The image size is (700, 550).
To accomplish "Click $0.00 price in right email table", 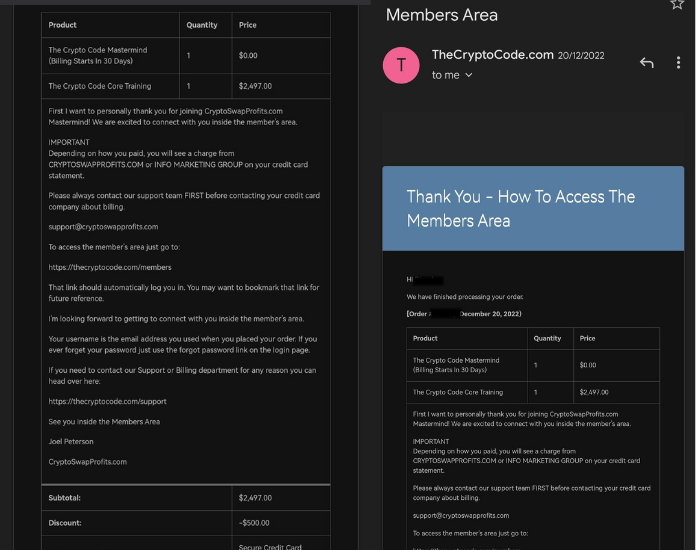I will 588,365.
